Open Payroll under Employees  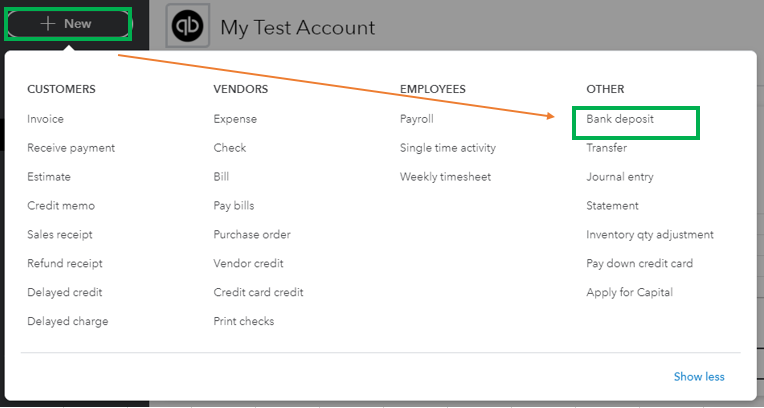point(417,119)
